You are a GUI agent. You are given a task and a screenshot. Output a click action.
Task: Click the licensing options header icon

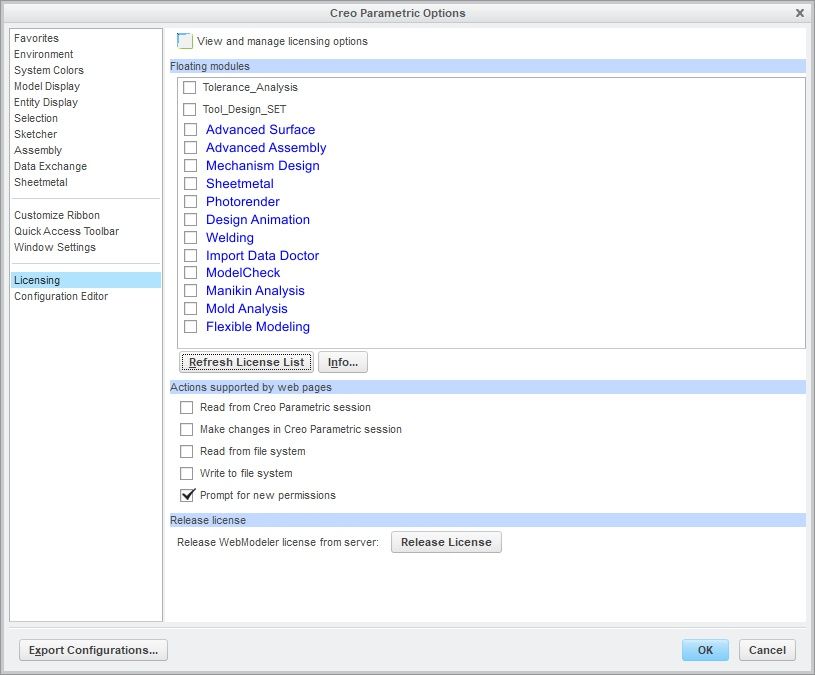[x=184, y=41]
